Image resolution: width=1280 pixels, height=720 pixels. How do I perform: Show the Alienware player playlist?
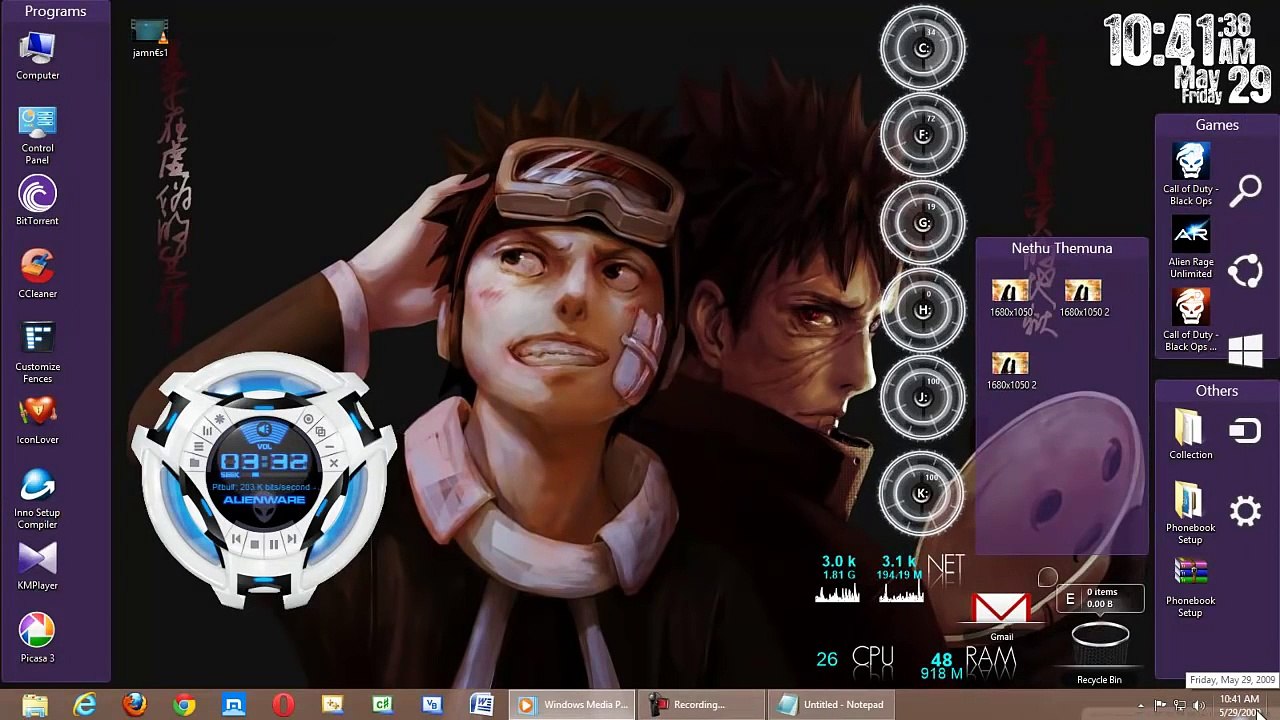(x=198, y=447)
